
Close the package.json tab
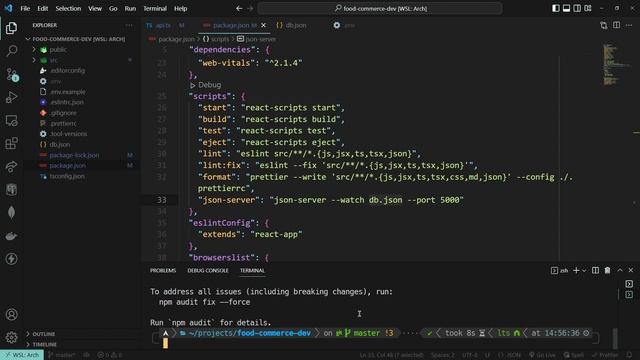point(264,25)
